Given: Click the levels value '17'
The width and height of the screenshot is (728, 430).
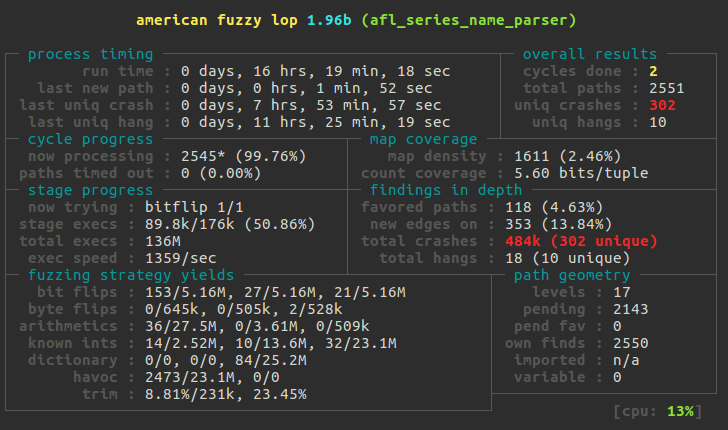Looking at the screenshot, I should 622,293.
